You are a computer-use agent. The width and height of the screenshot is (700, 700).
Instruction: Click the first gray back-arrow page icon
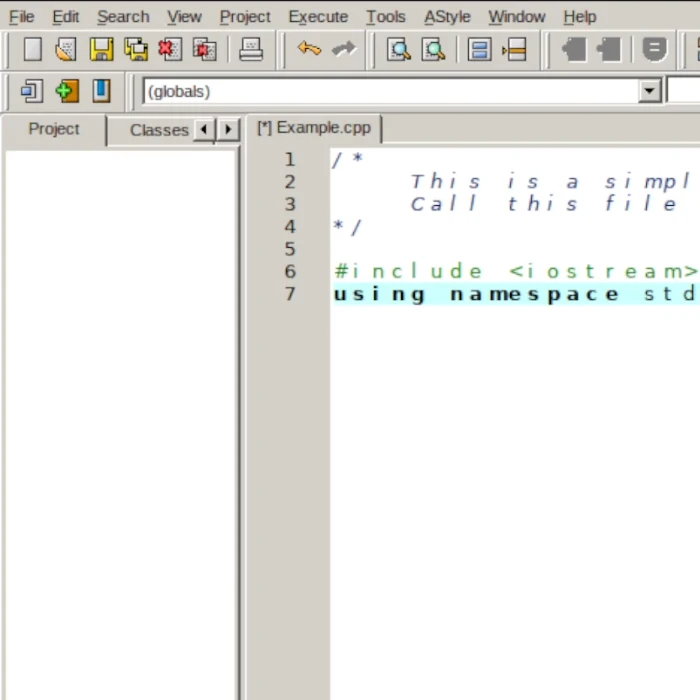574,49
